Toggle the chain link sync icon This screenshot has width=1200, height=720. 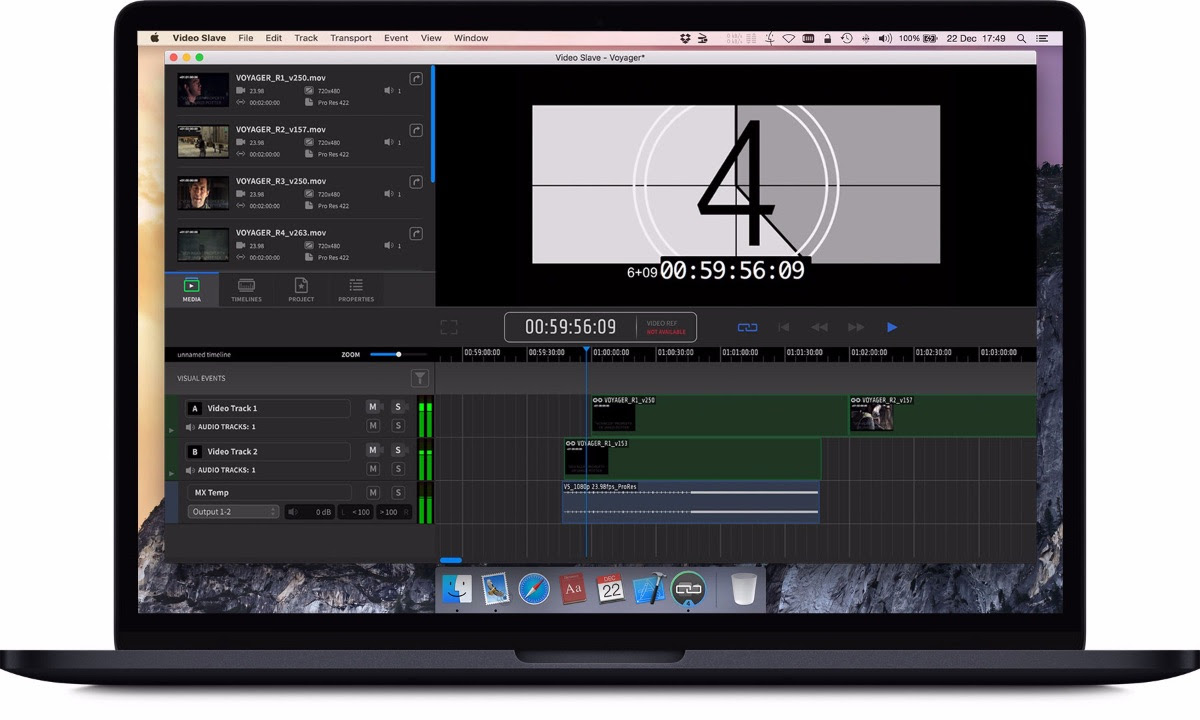pyautogui.click(x=748, y=327)
